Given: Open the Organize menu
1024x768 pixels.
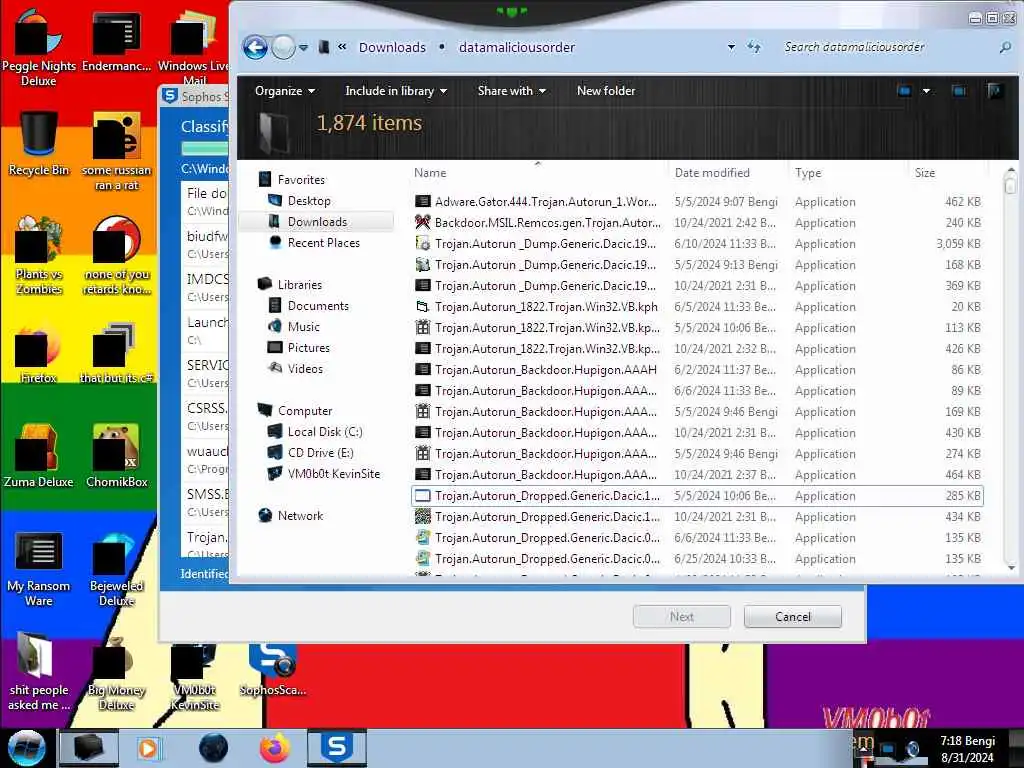Looking at the screenshot, I should tap(285, 91).
